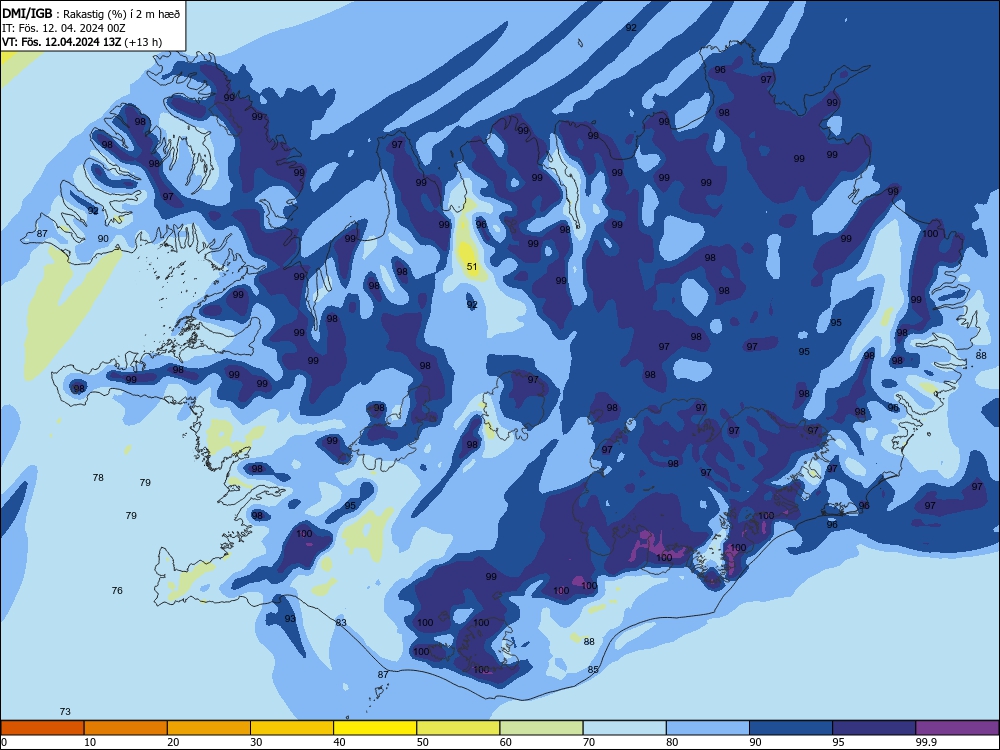This screenshot has width=1000, height=750.
Task: Click the map value 76 over the sea
Action: point(117,591)
